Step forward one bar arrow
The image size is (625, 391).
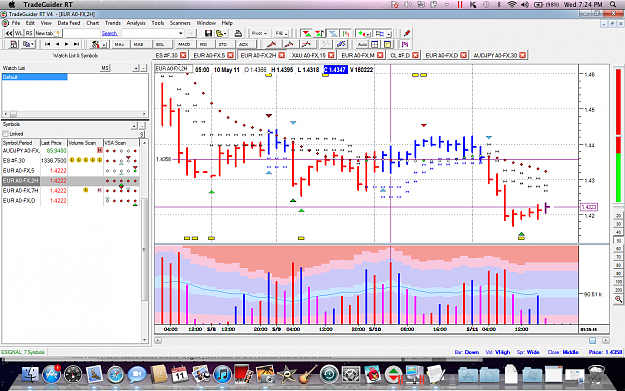pos(67,44)
